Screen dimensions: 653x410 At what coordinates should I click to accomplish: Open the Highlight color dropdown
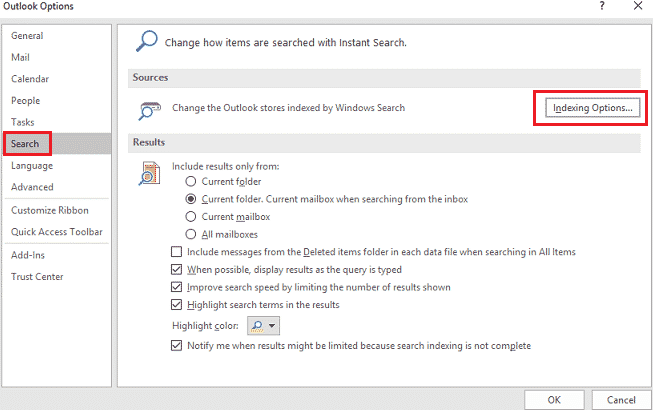265,325
